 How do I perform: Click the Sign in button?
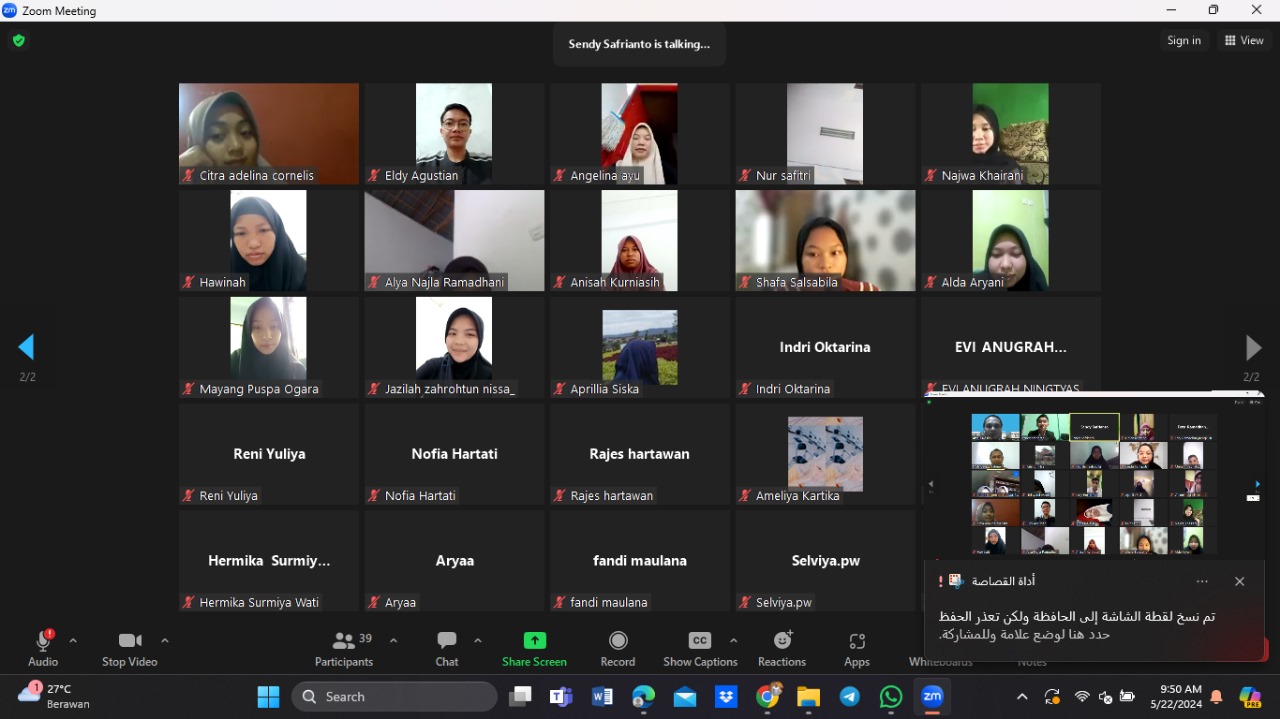tap(1184, 41)
